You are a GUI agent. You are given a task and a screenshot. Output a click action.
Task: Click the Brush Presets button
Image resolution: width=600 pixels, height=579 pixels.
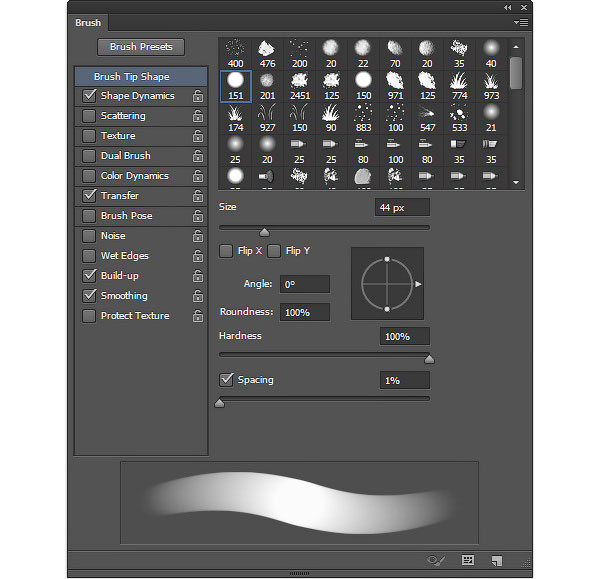141,47
